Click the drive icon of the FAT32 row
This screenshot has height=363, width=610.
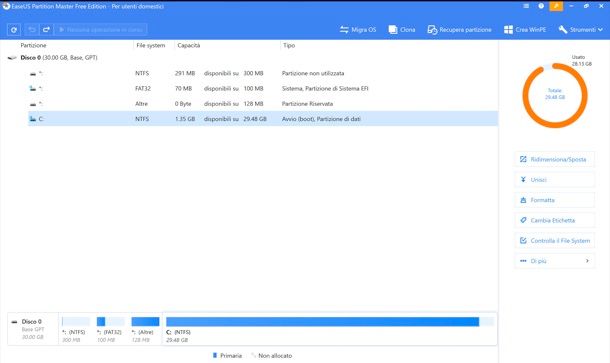tap(33, 88)
